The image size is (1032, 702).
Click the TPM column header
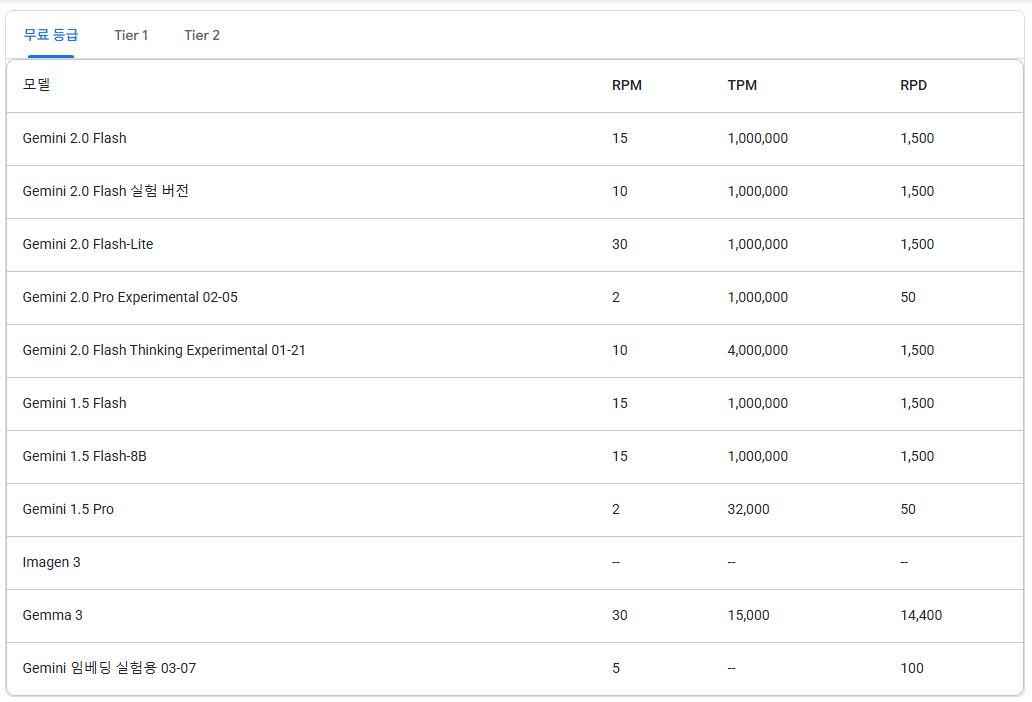click(740, 85)
